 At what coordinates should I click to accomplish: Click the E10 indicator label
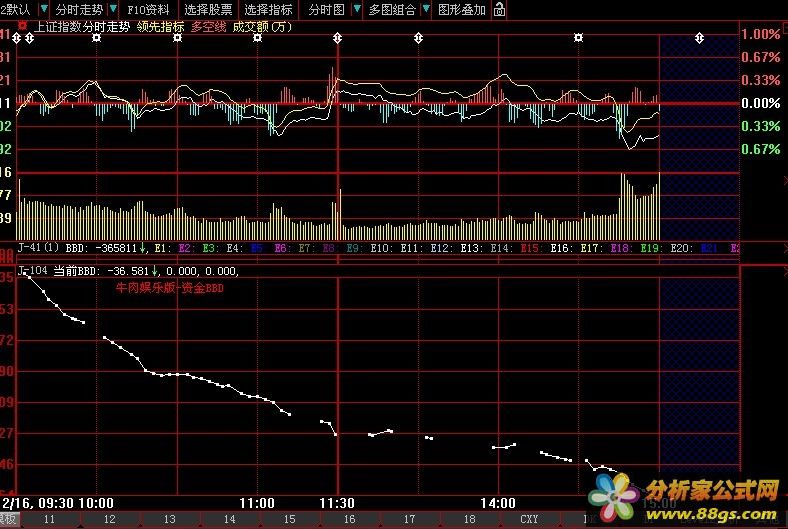point(382,248)
